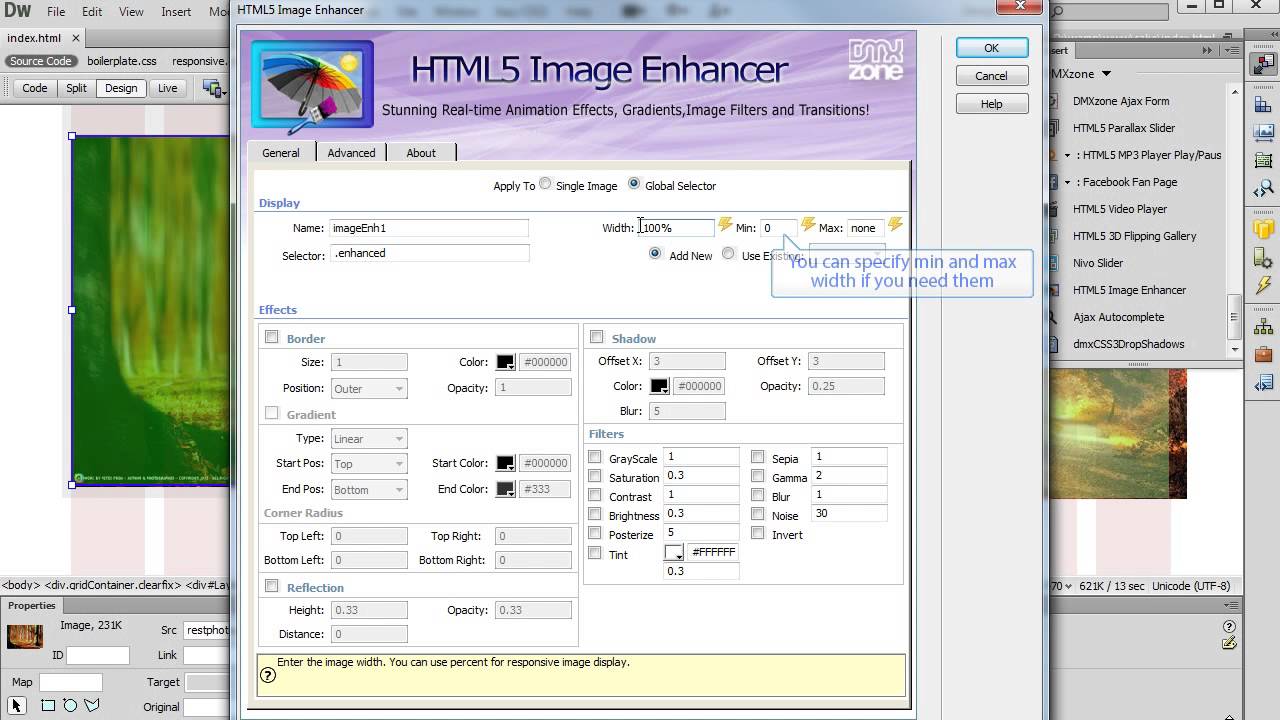Screen dimensions: 1280x720
Task: Open the Tint color swatch picker
Action: [x=675, y=553]
